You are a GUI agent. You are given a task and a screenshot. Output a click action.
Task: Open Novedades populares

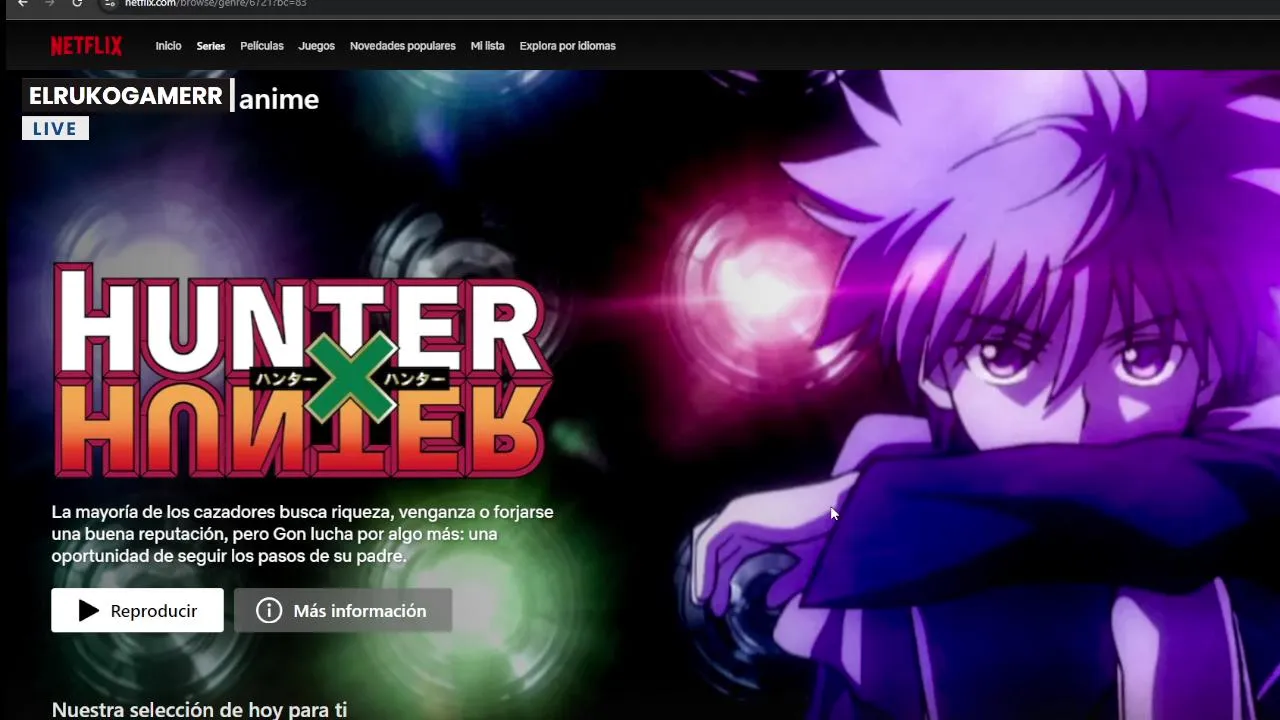(x=402, y=46)
